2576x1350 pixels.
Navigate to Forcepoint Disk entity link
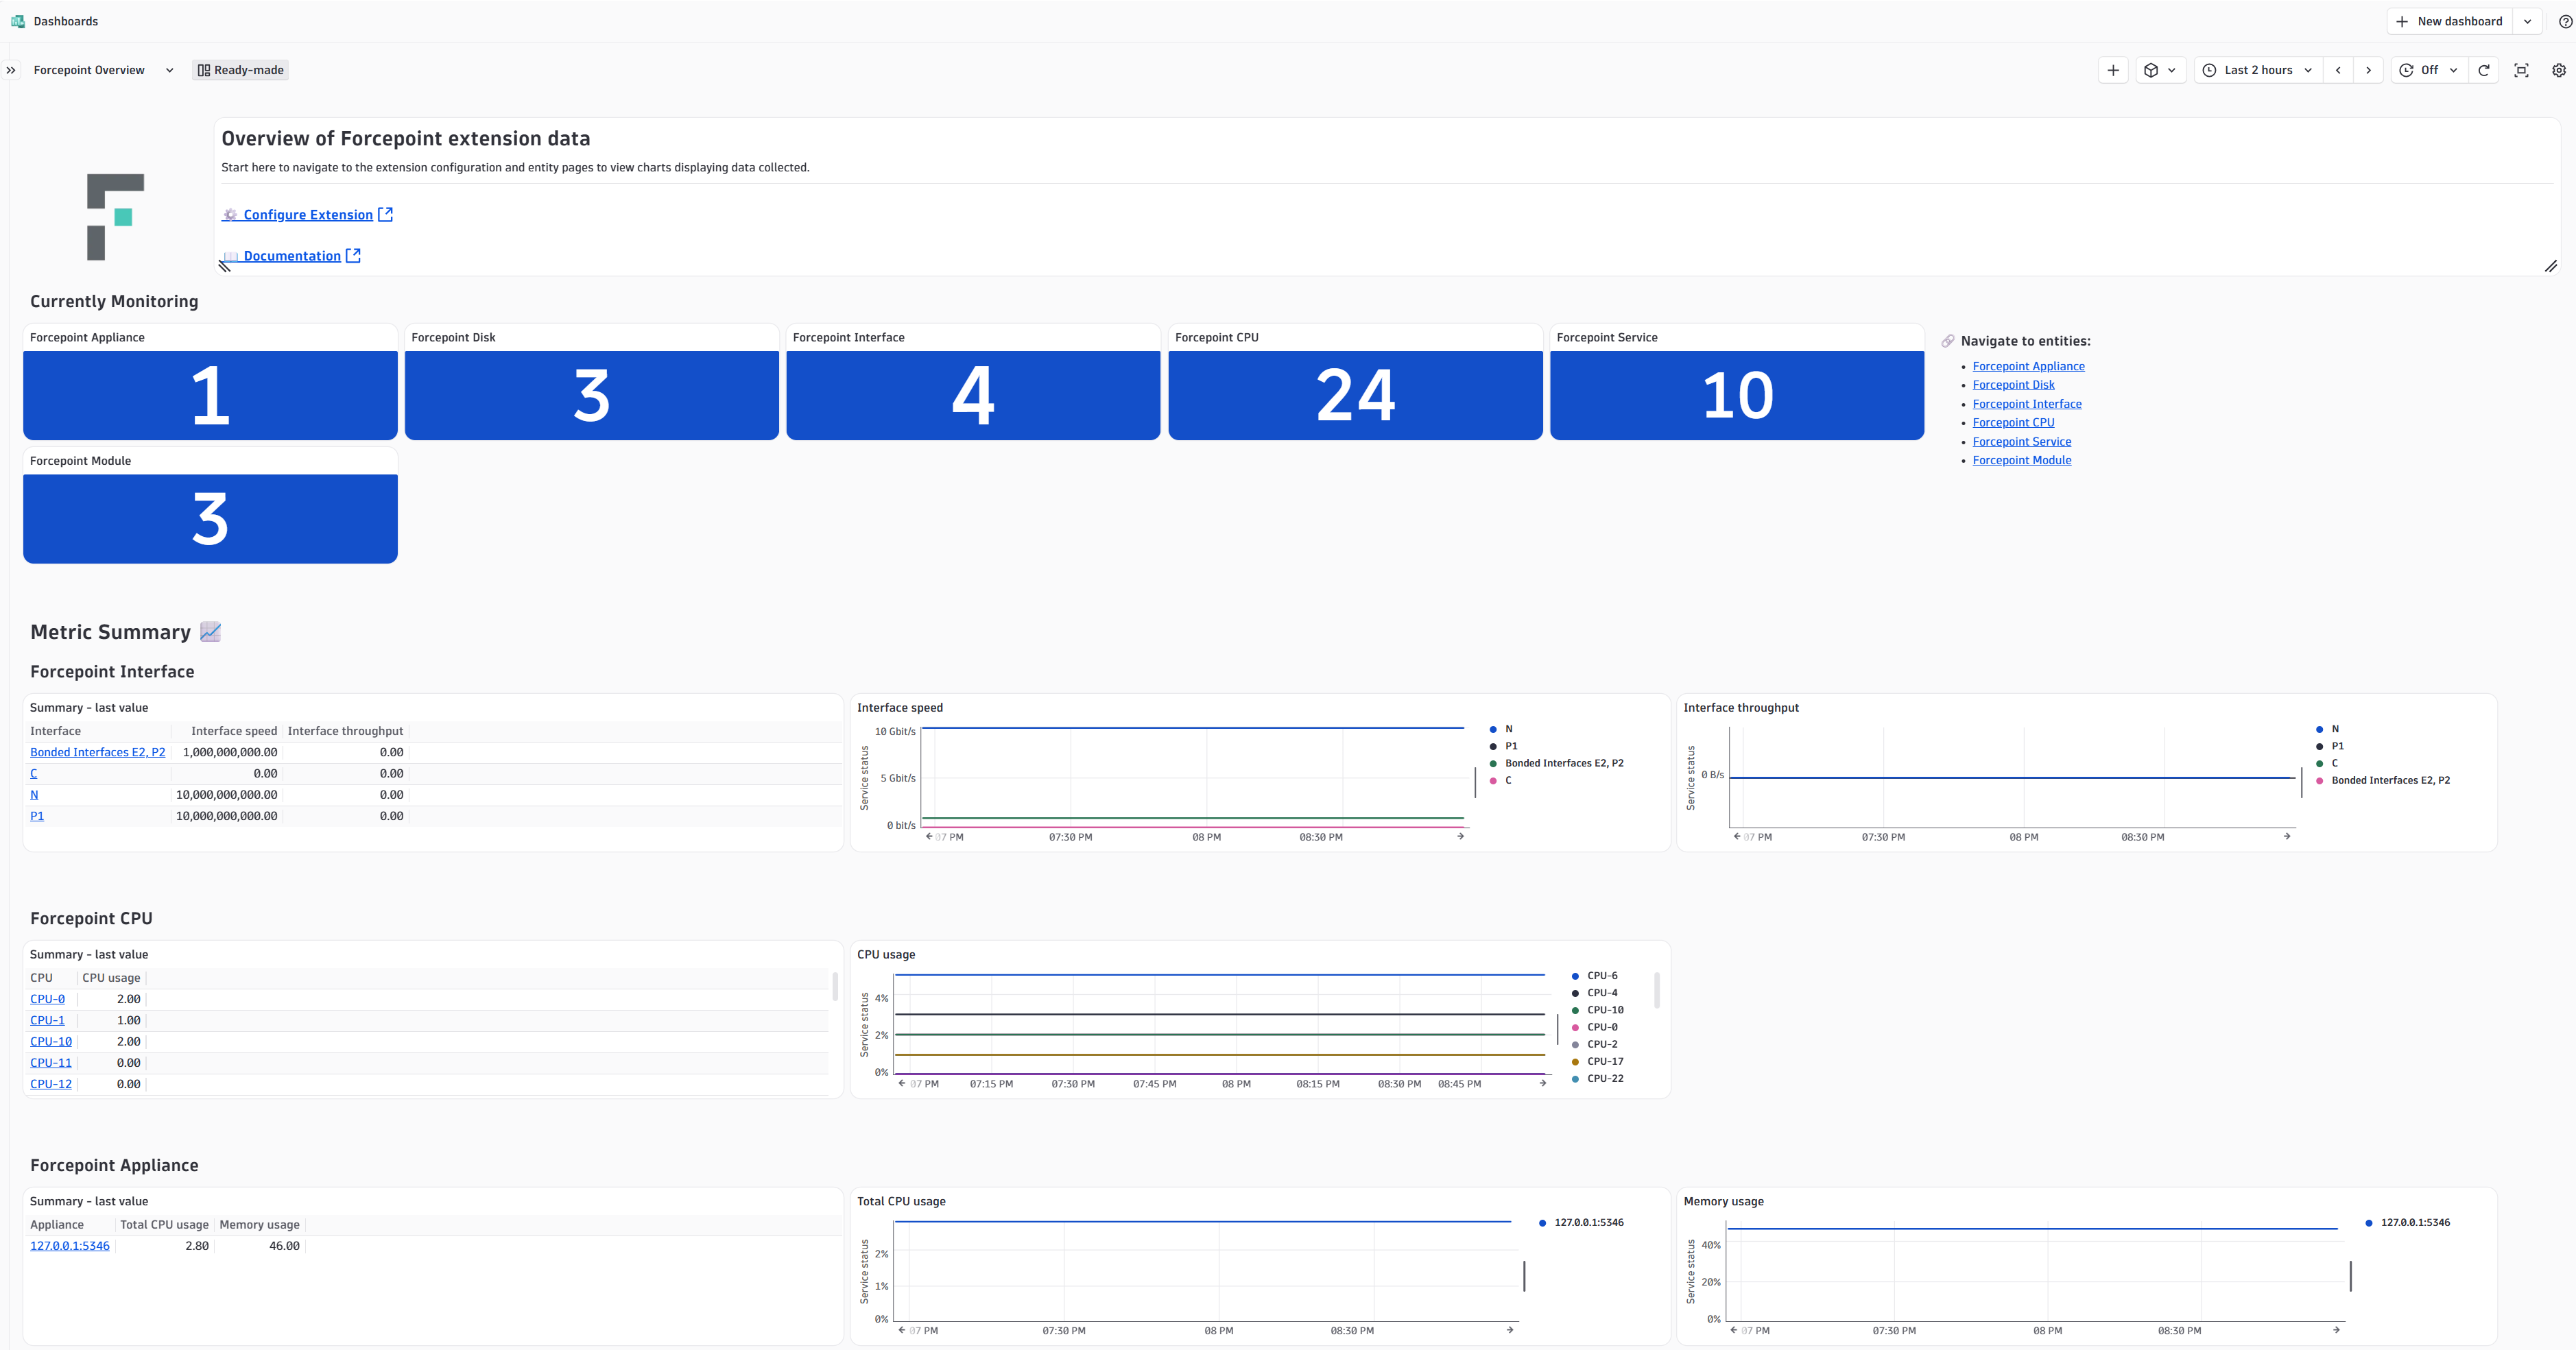pyautogui.click(x=2013, y=385)
